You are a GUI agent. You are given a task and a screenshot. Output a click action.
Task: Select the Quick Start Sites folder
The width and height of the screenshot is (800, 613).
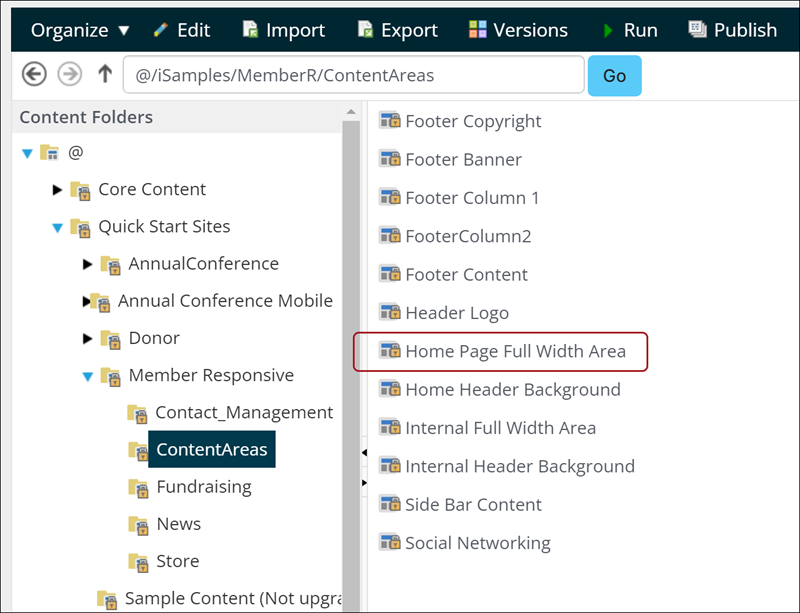click(164, 227)
